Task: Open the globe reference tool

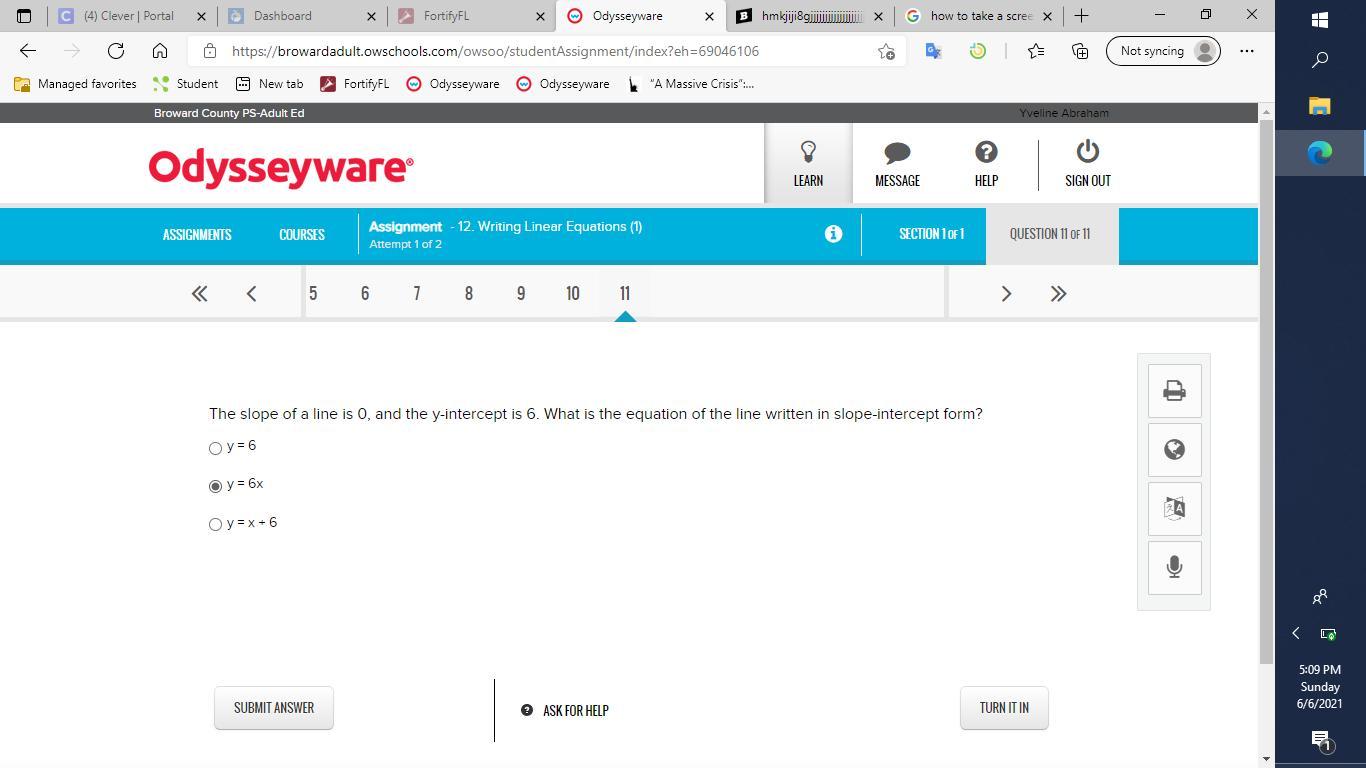Action: tap(1174, 449)
